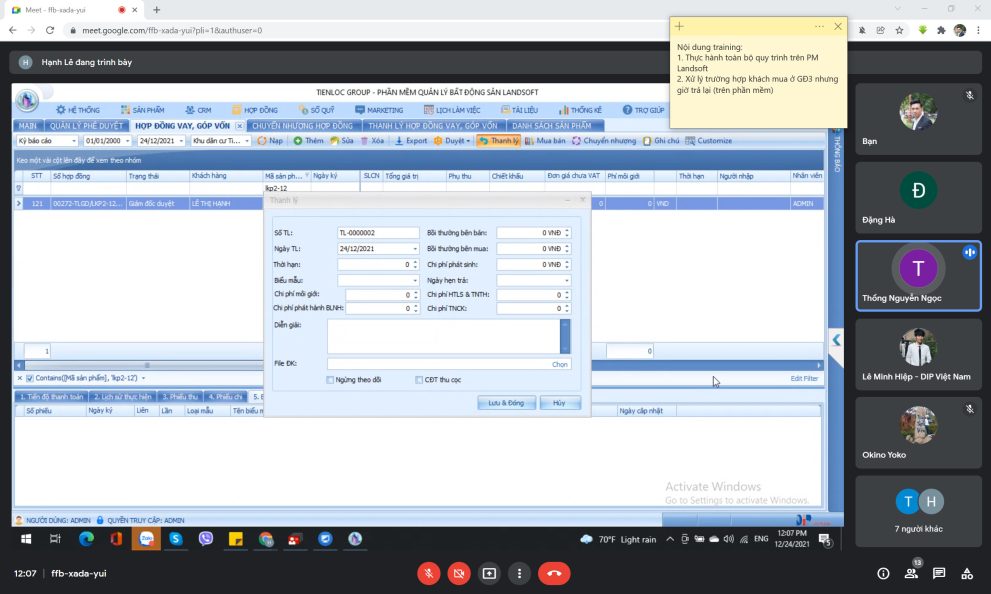Viewport: 991px width, 594px height.
Task: Click the Nạp reload toolbar button
Action: 270,140
